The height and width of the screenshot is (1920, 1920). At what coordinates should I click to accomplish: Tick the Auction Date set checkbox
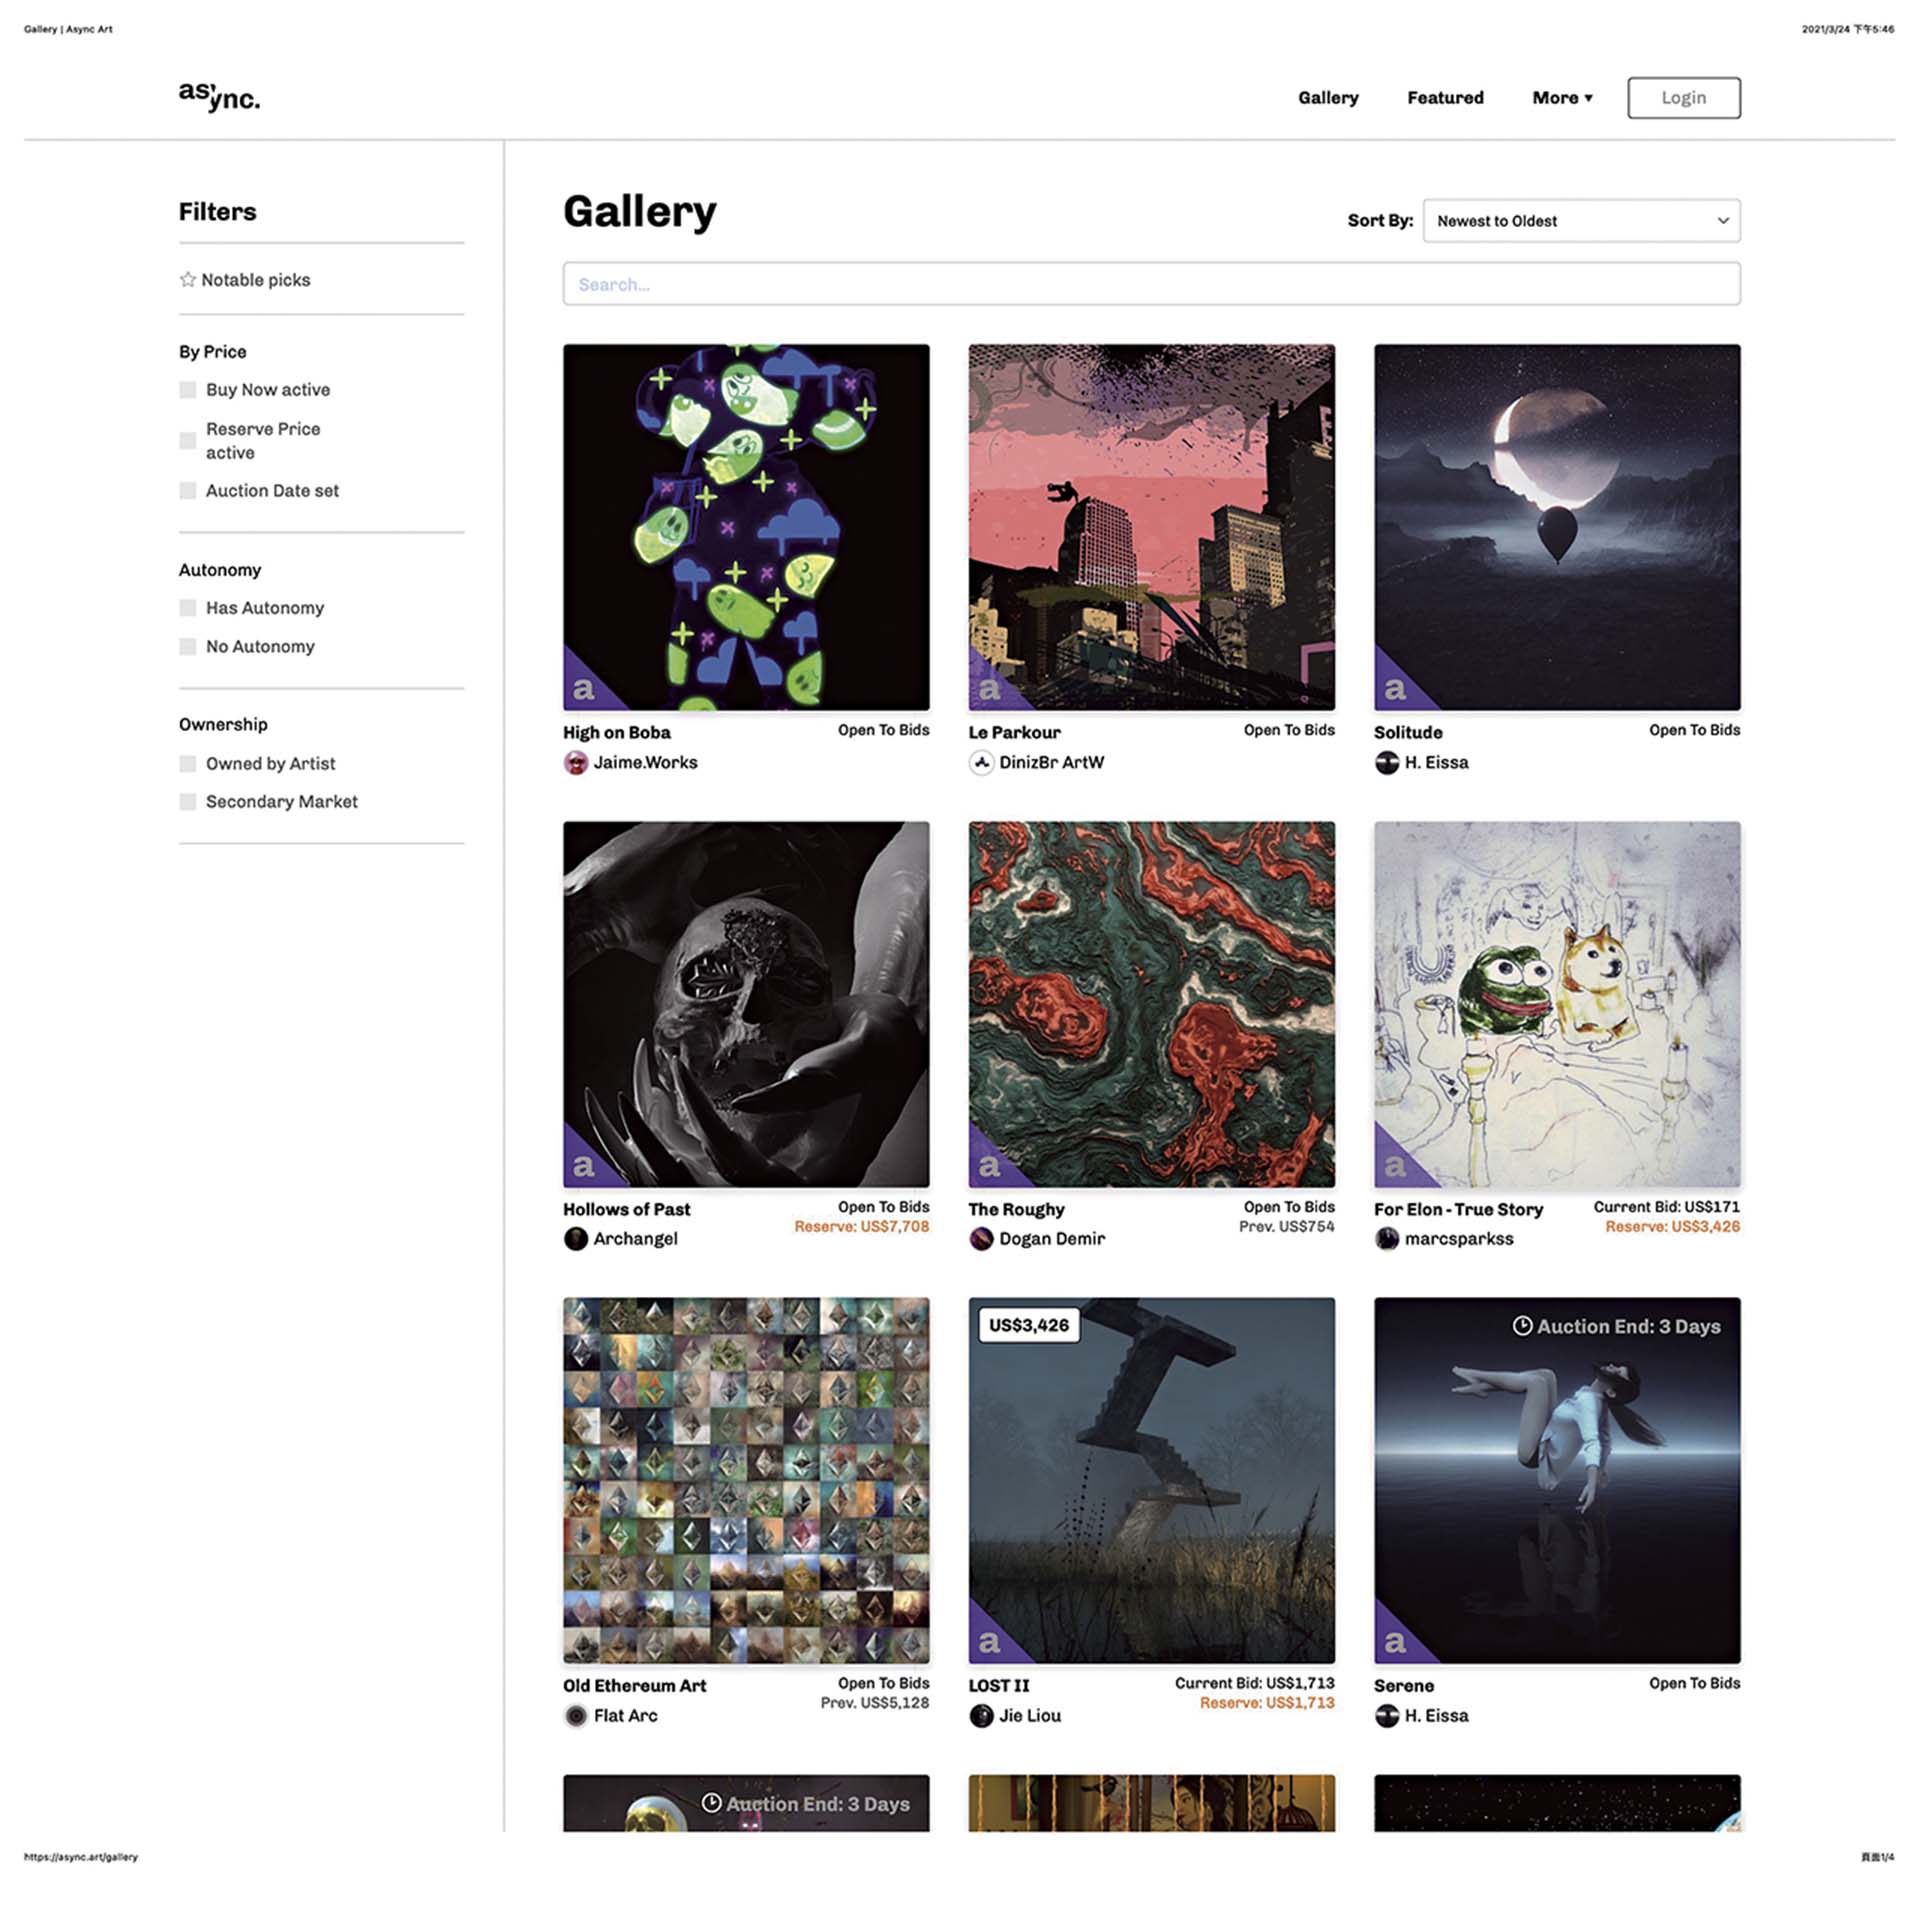click(x=188, y=491)
